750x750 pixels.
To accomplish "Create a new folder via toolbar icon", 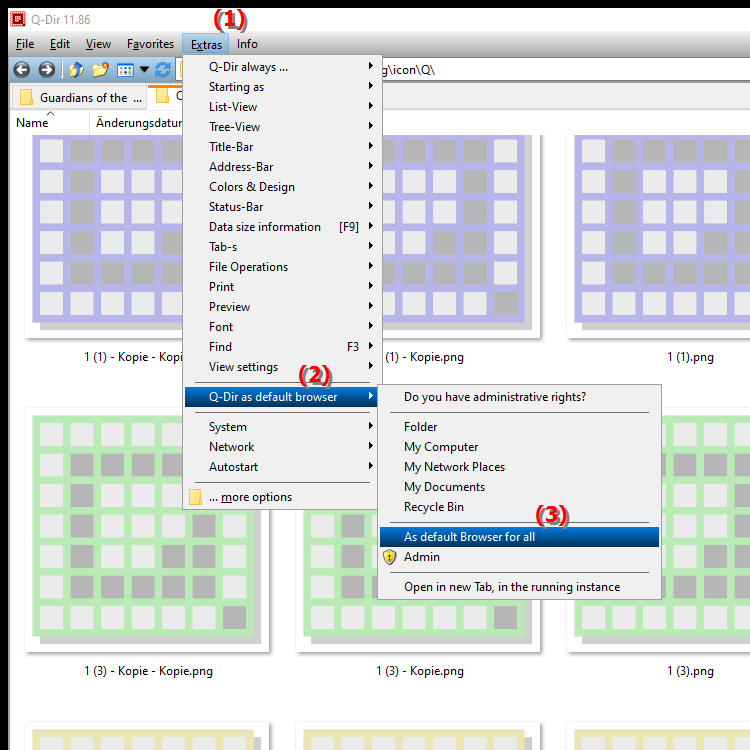I will click(100, 69).
